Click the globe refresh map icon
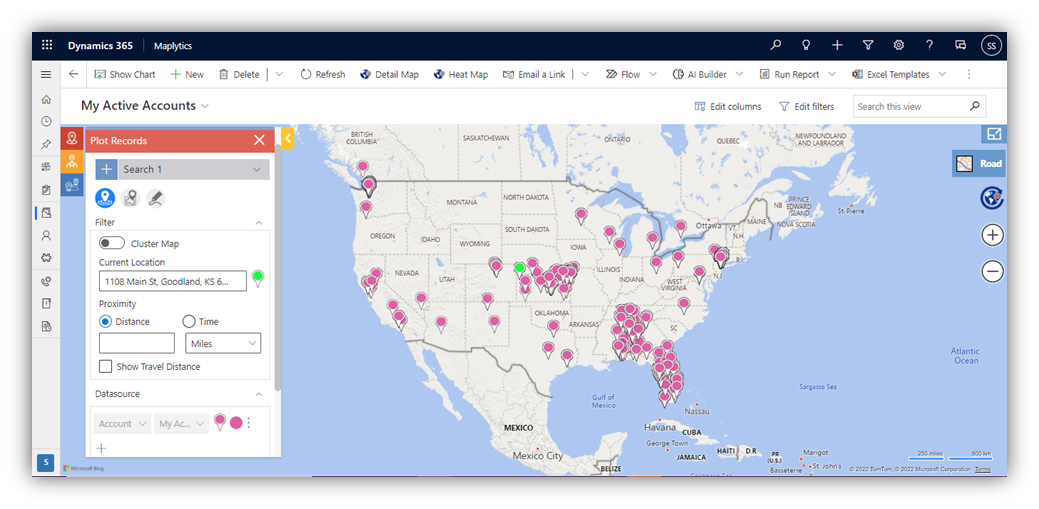The image size is (1039, 509). (992, 198)
